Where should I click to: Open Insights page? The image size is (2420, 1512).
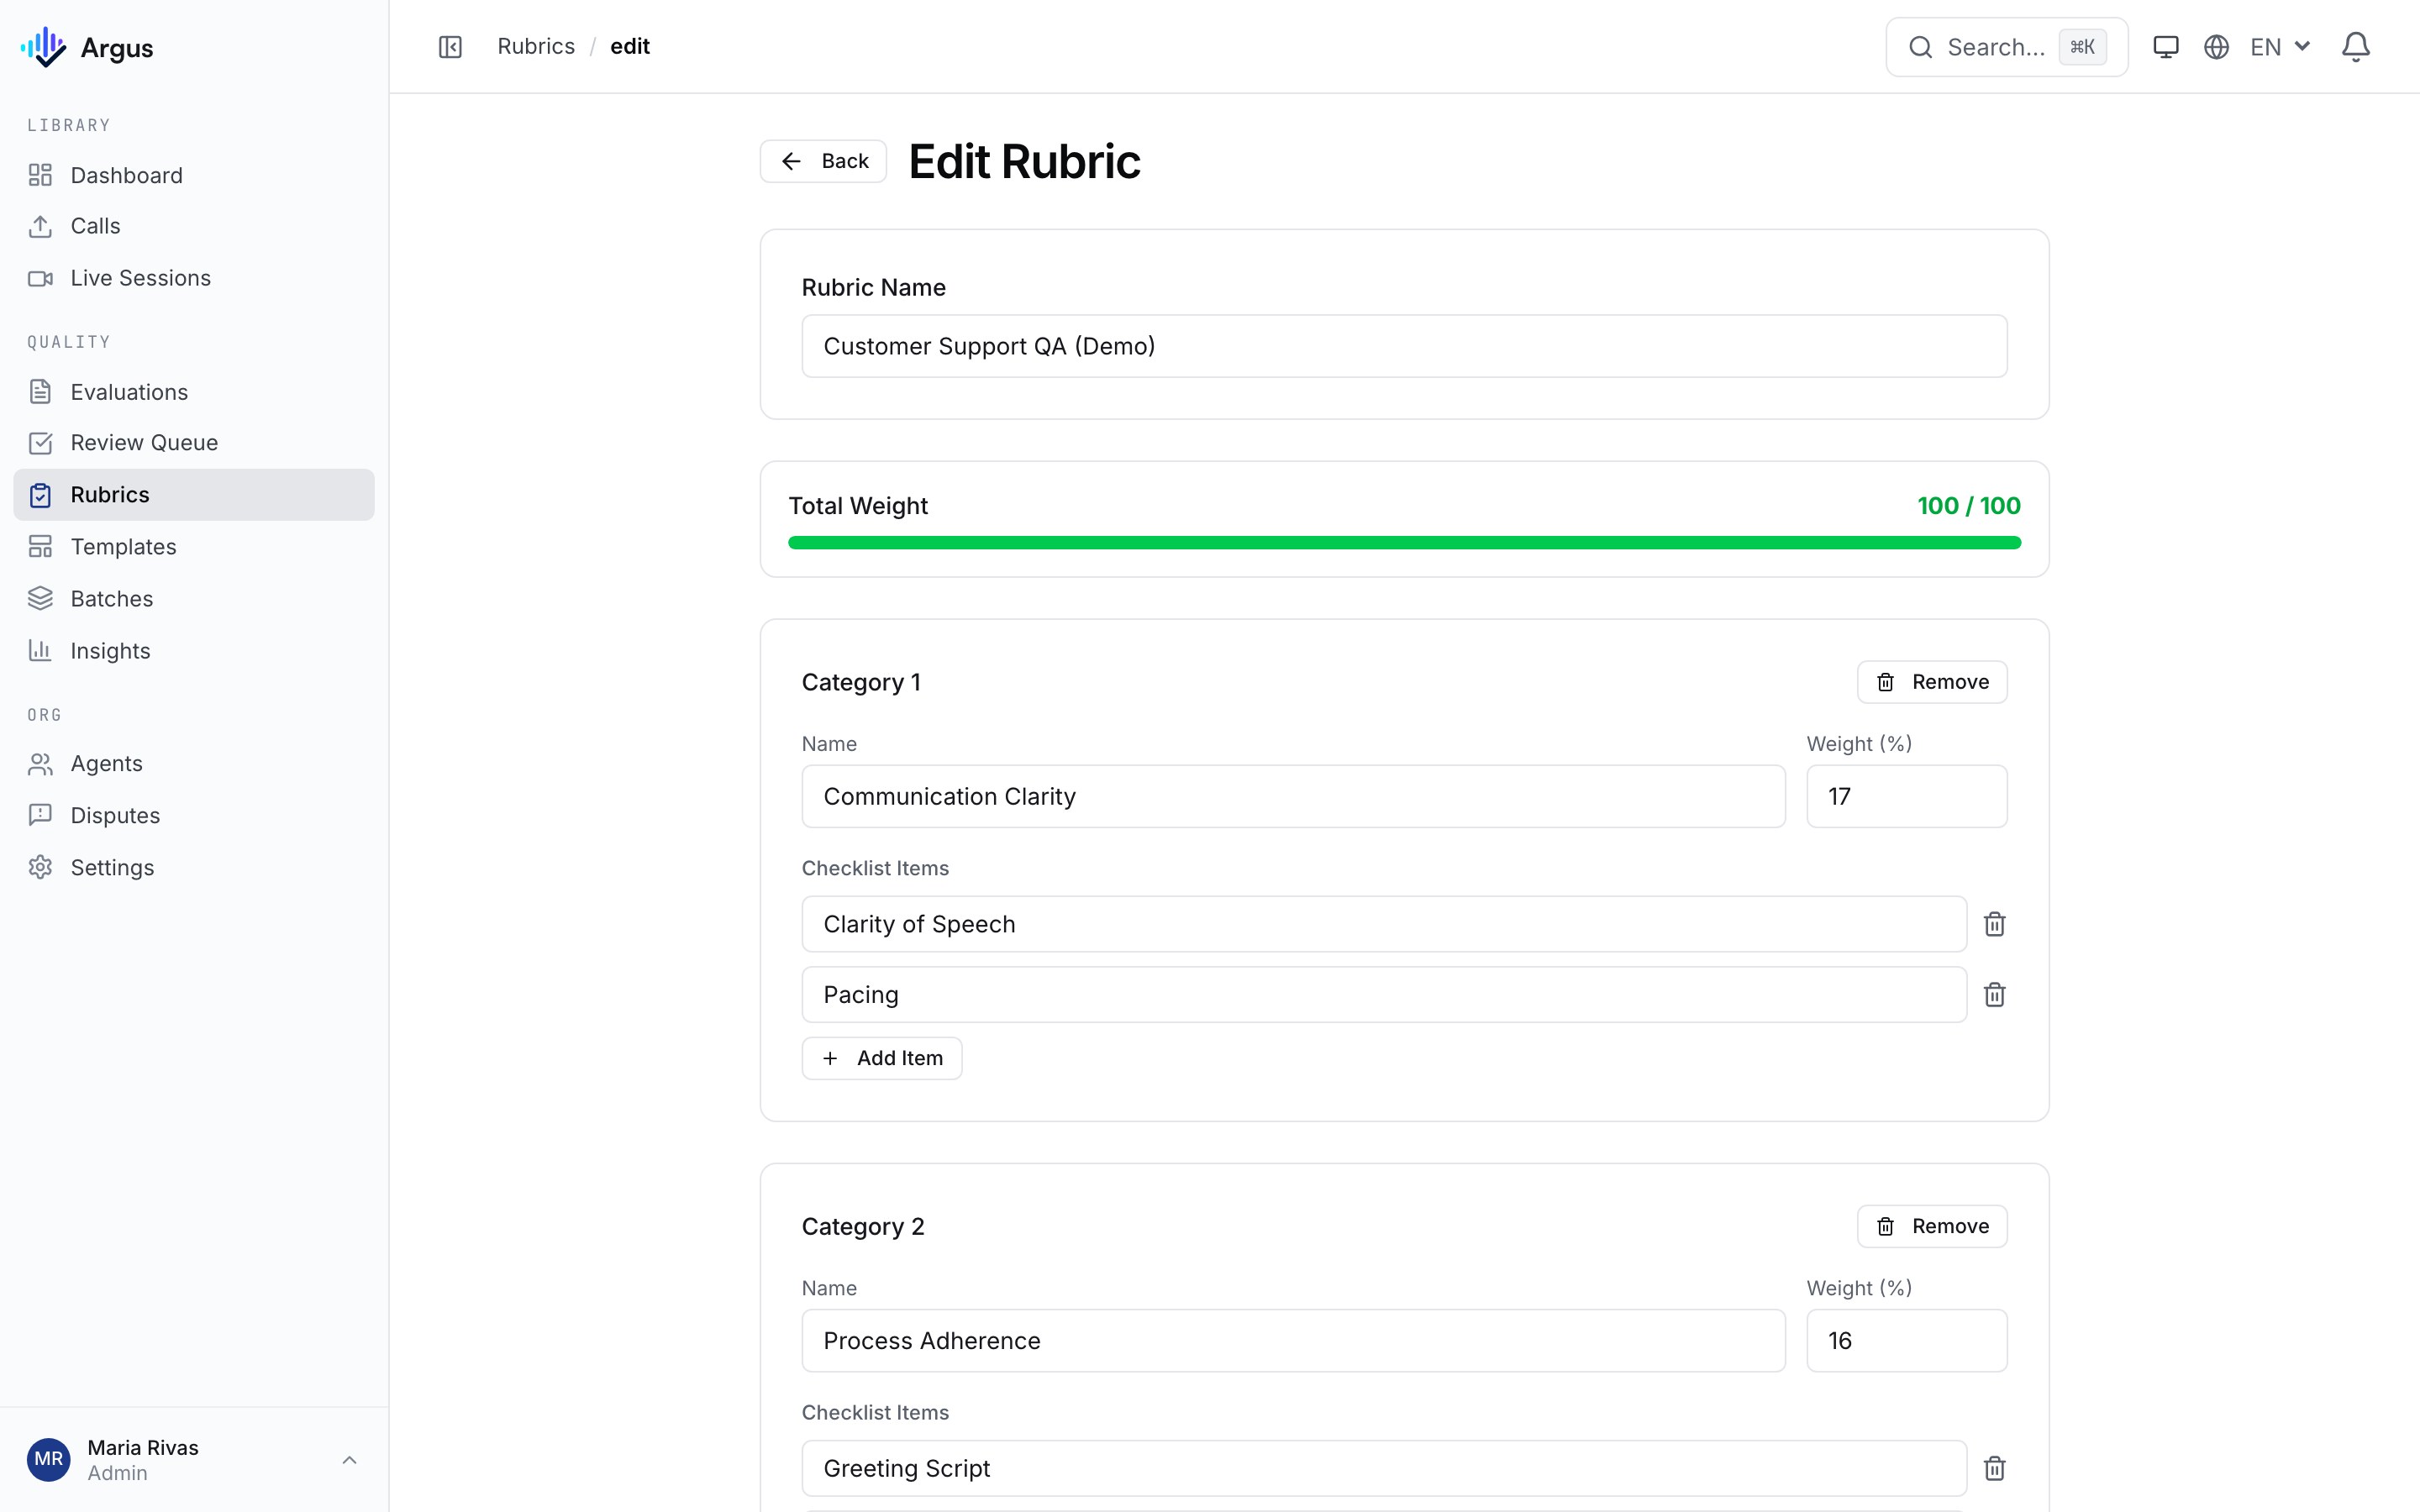coord(194,651)
